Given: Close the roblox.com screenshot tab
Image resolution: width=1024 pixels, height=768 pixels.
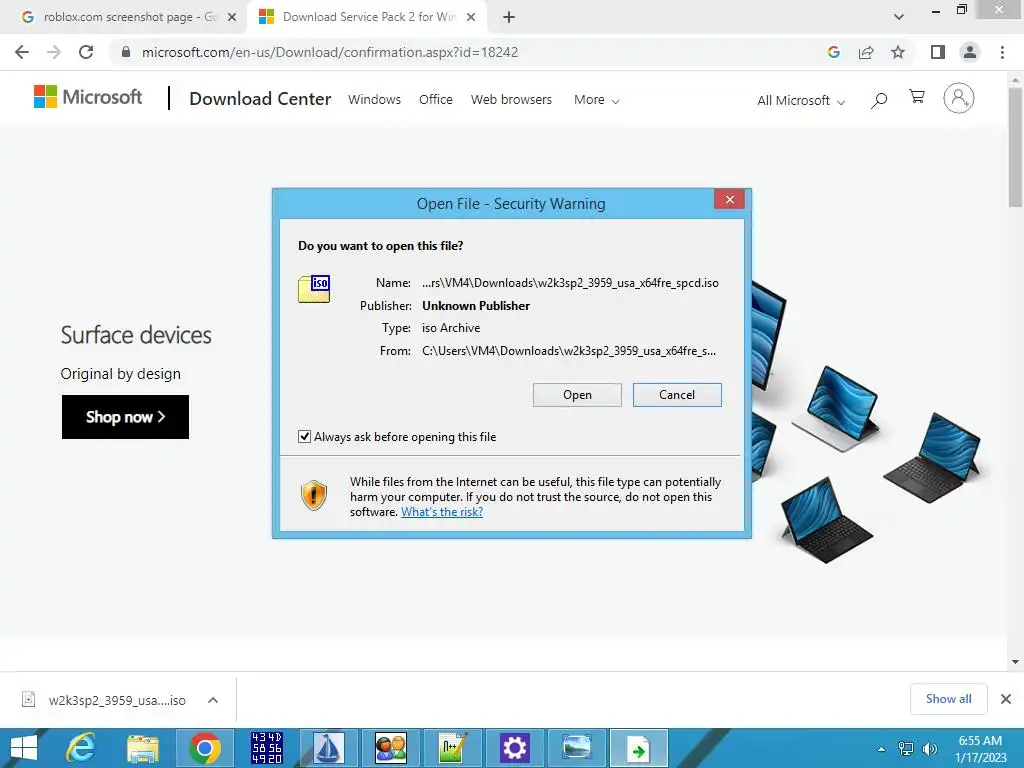Looking at the screenshot, I should pos(232,17).
